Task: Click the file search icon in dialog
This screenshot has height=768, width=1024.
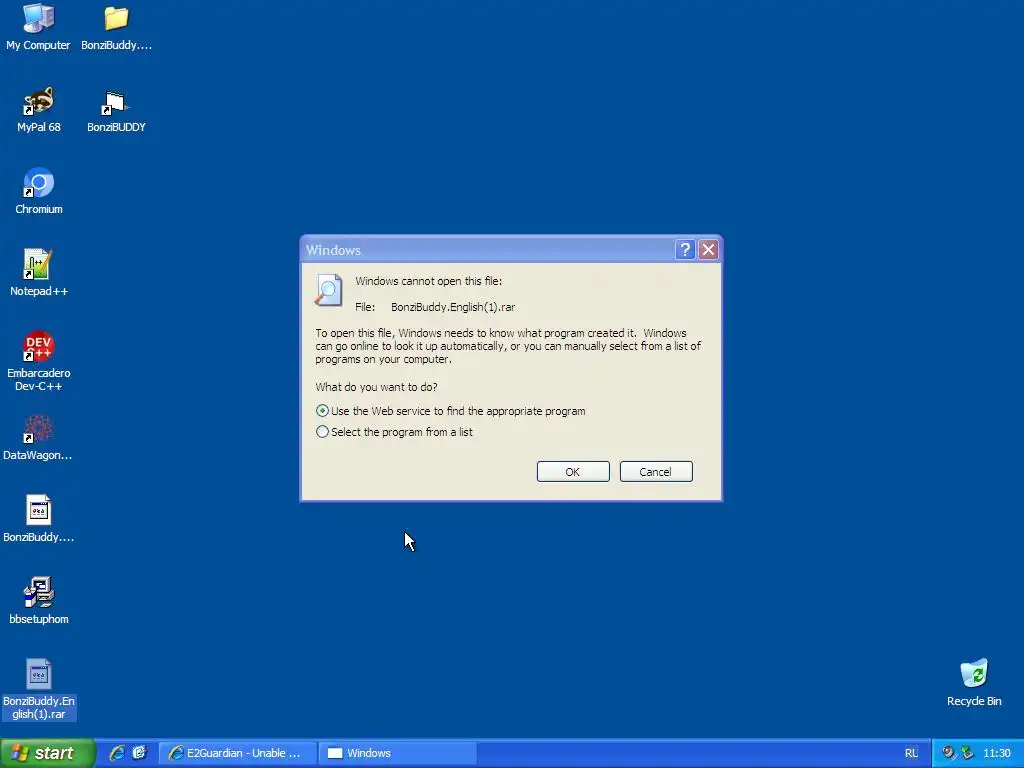Action: (328, 290)
